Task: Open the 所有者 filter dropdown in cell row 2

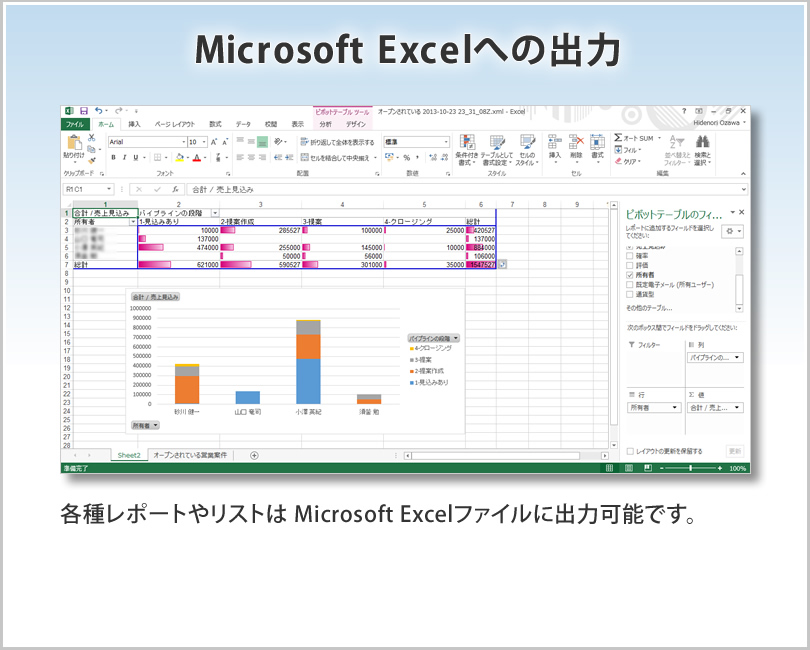Action: point(133,222)
